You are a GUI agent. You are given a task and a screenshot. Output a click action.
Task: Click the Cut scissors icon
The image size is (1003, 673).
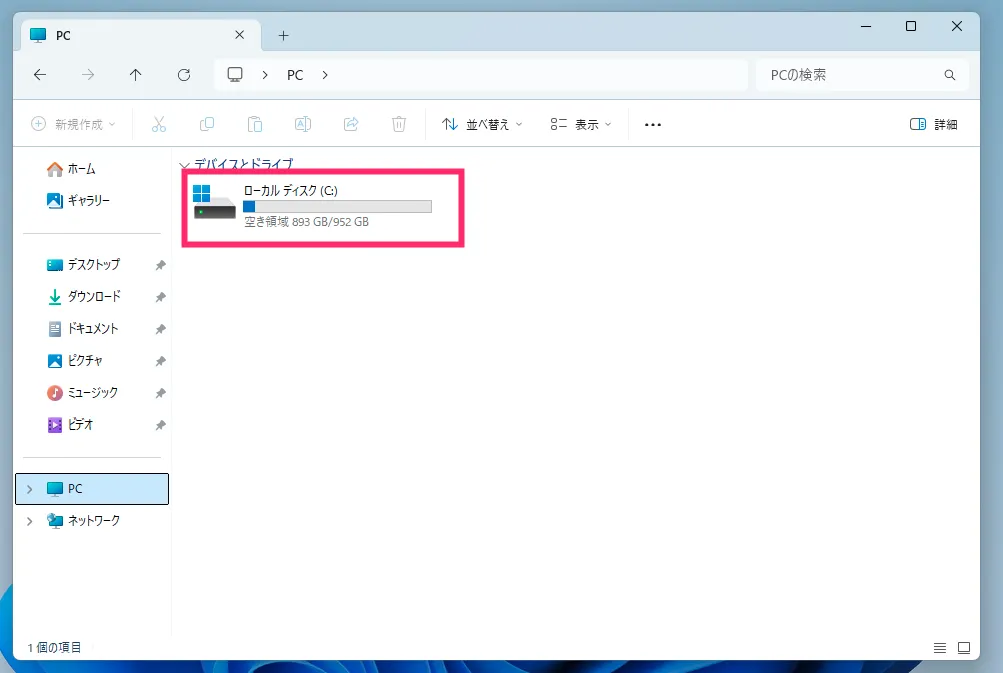click(x=159, y=124)
